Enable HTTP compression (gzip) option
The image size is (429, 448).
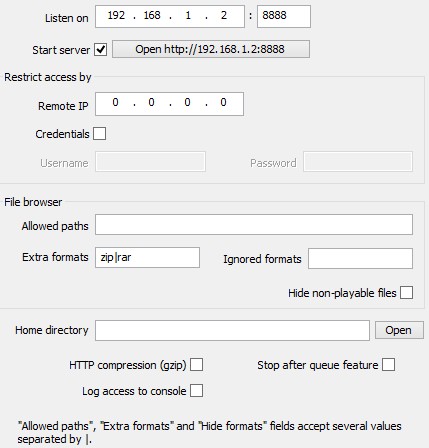(x=196, y=365)
